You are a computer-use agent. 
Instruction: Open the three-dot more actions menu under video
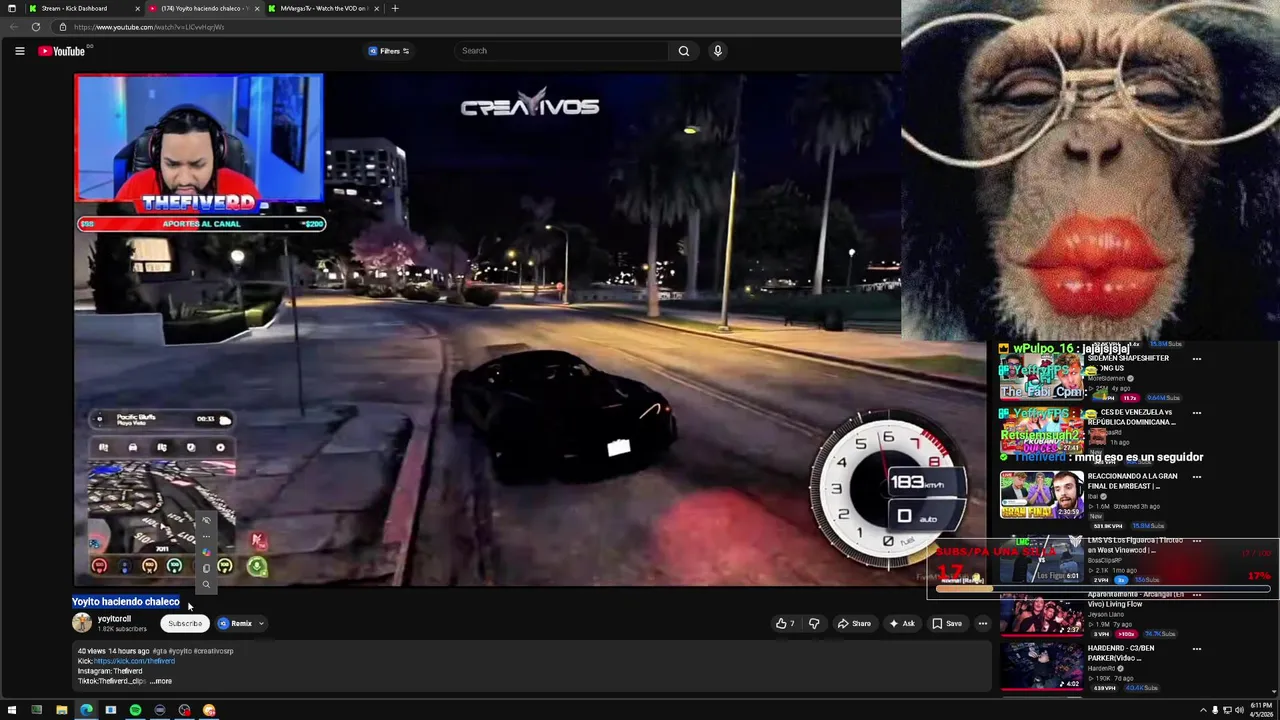click(x=983, y=624)
